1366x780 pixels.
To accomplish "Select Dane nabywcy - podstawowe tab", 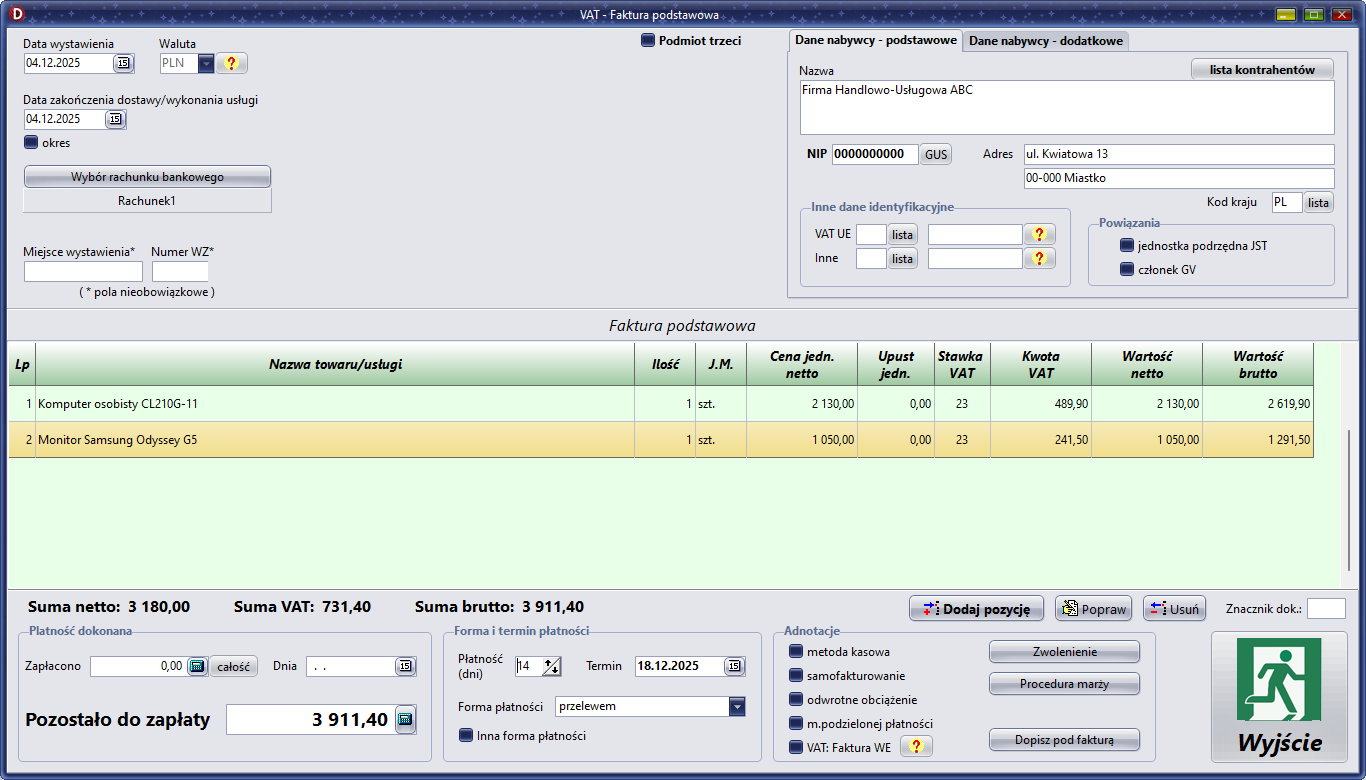I will [x=875, y=41].
